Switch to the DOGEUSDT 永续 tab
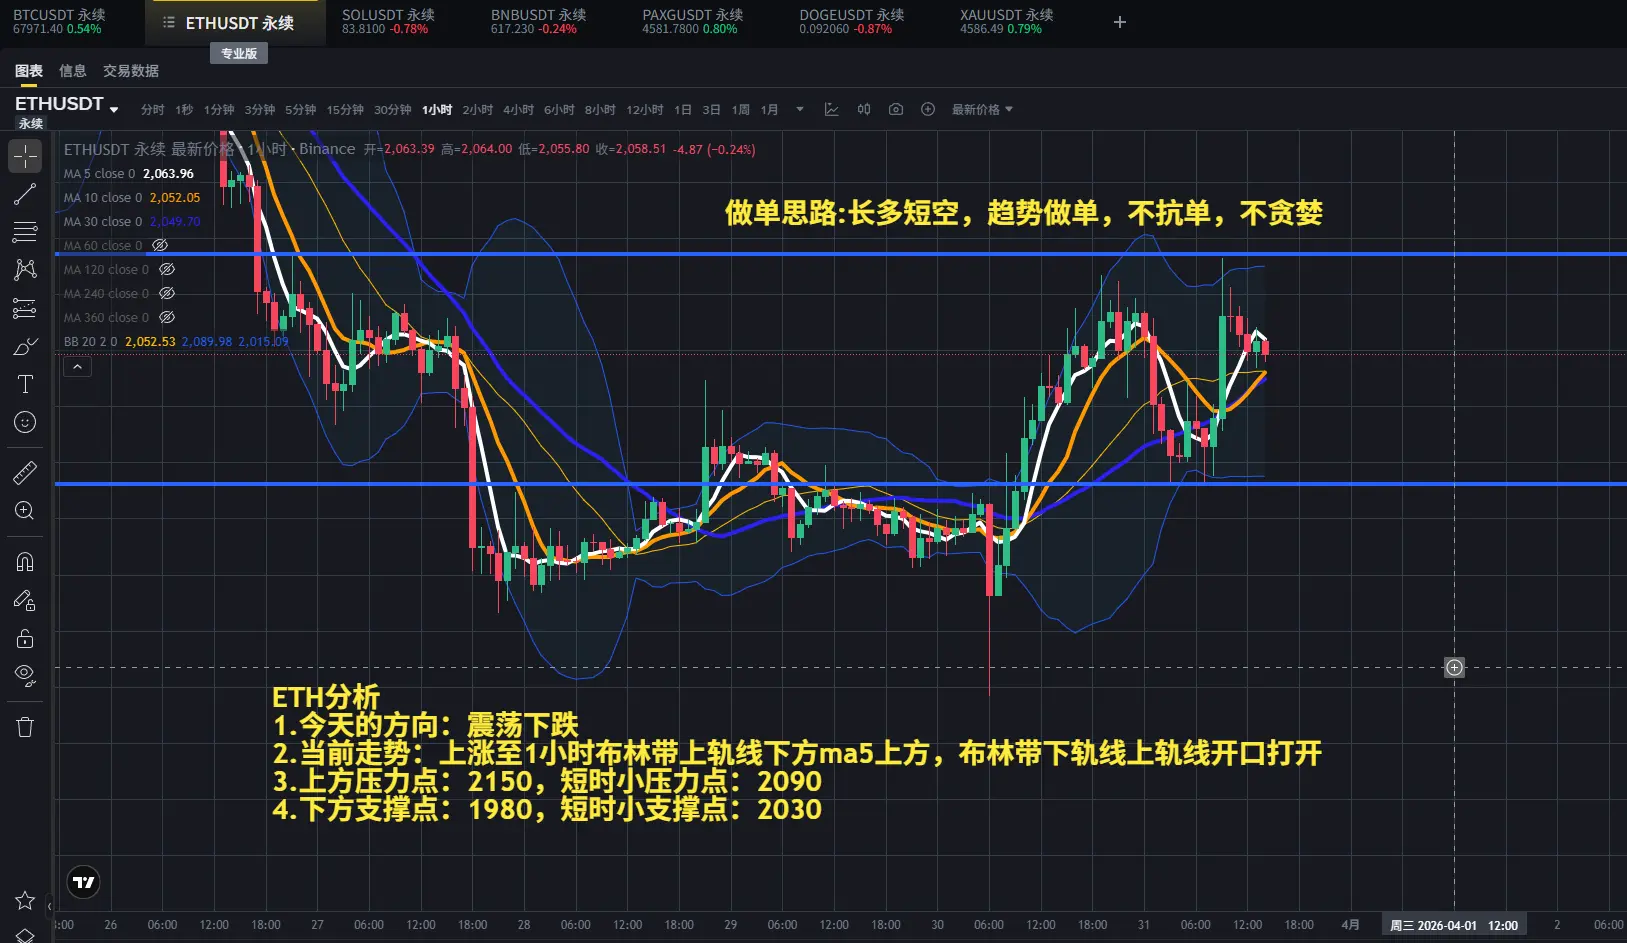 [x=851, y=22]
